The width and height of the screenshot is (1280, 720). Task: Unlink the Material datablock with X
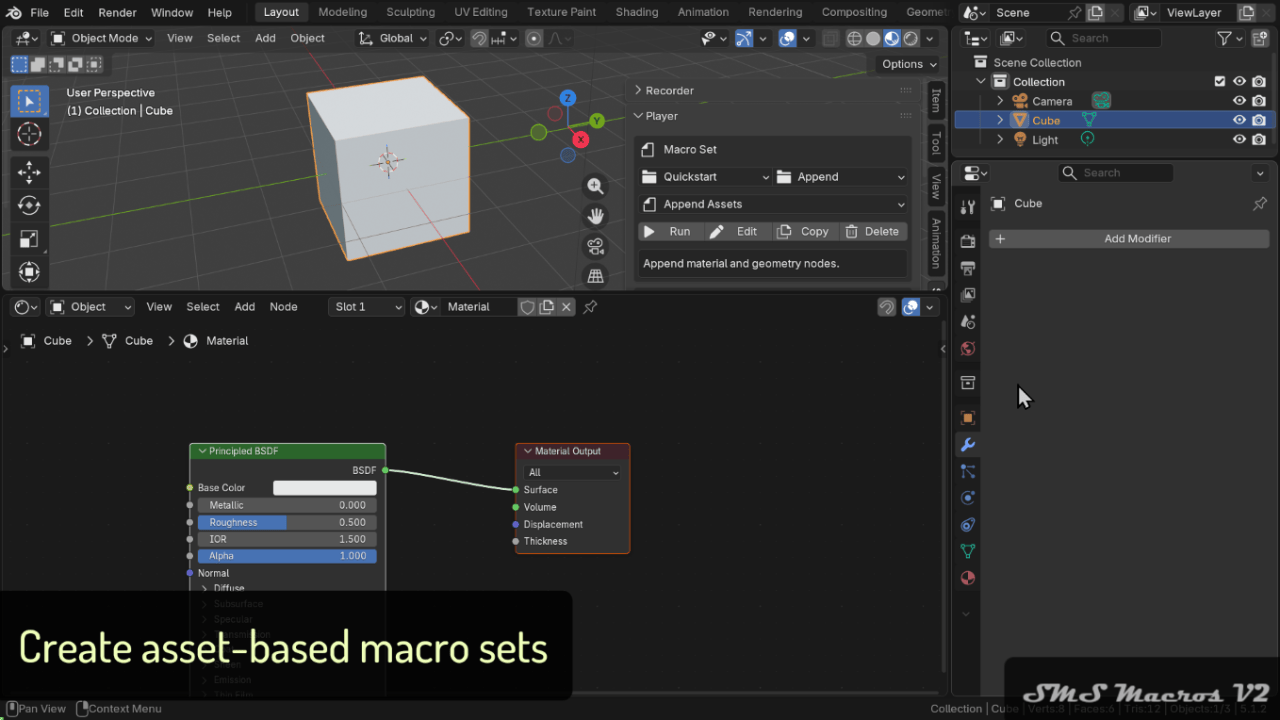pyautogui.click(x=566, y=307)
